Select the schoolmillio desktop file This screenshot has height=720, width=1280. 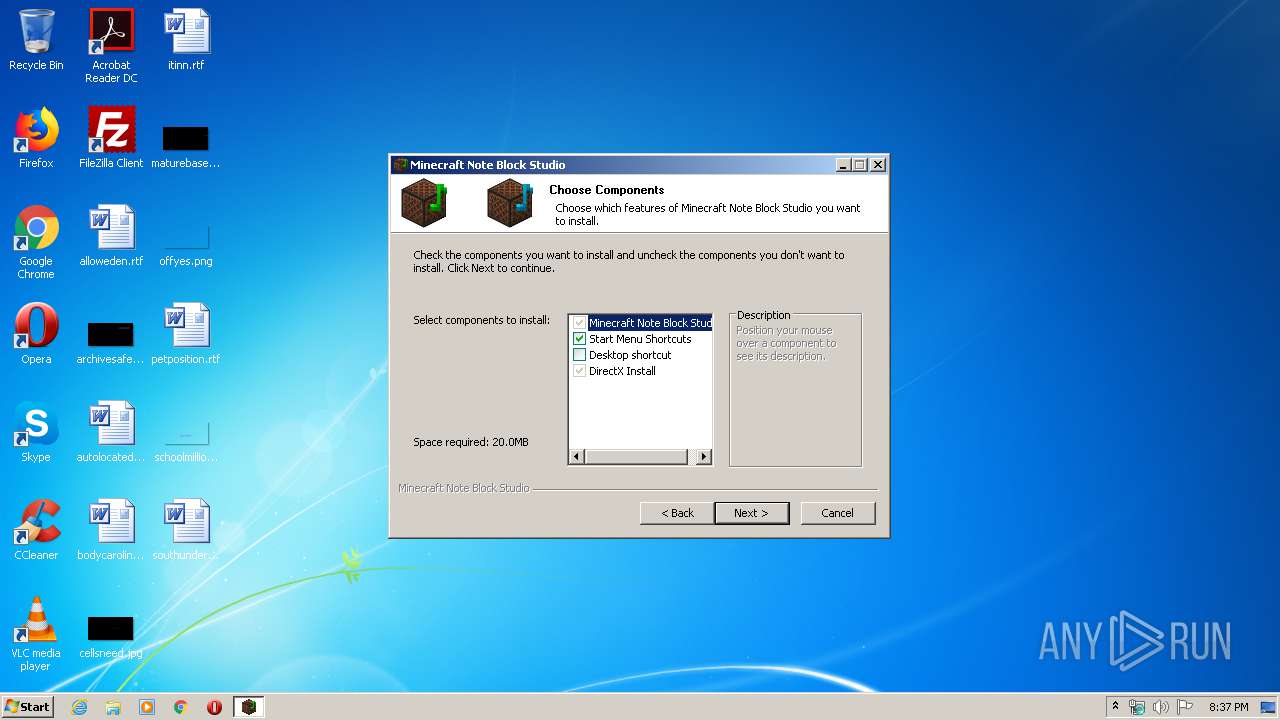[x=186, y=440]
